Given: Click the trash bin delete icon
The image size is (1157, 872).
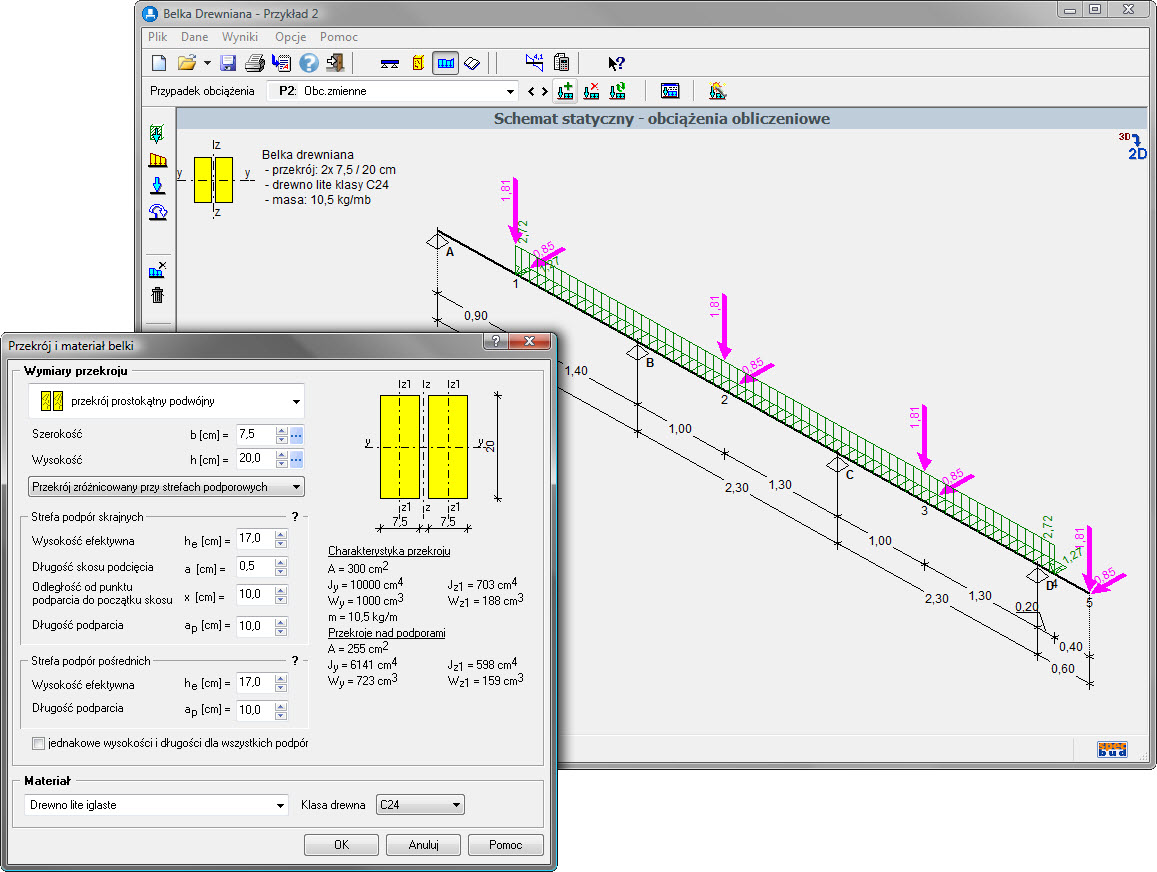Looking at the screenshot, I should (157, 295).
